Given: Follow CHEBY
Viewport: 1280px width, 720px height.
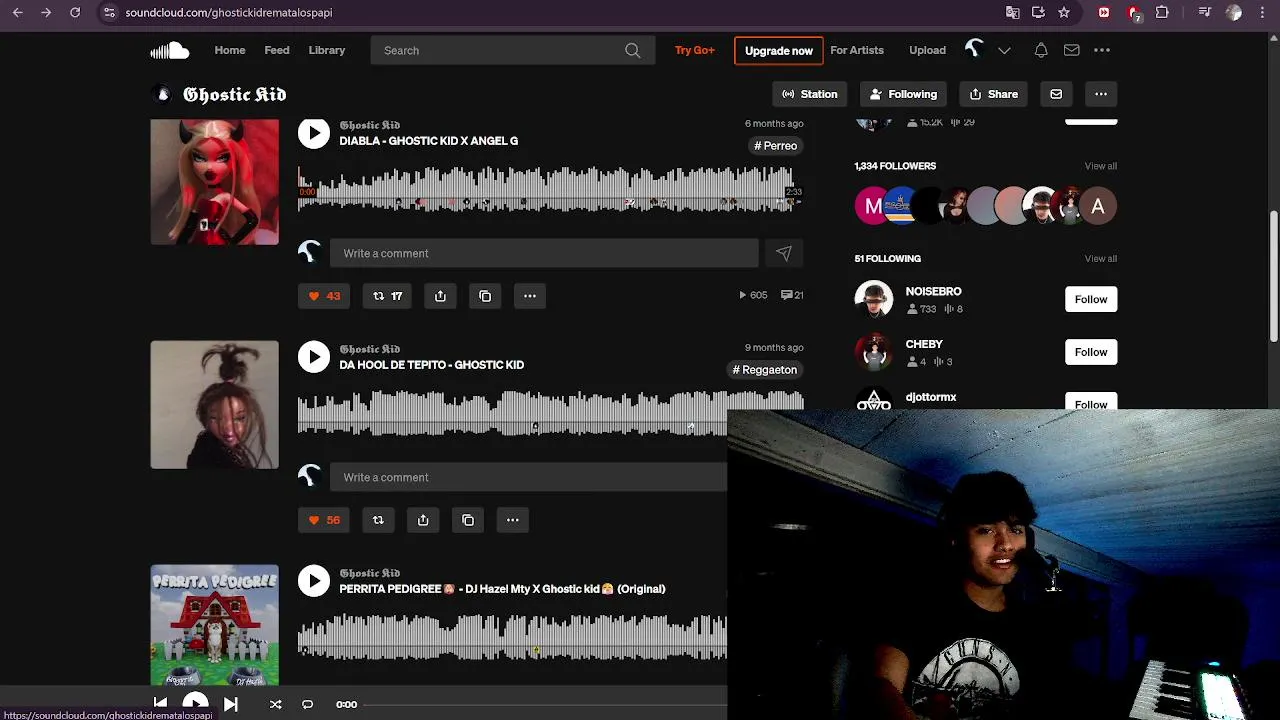Looking at the screenshot, I should [1091, 352].
